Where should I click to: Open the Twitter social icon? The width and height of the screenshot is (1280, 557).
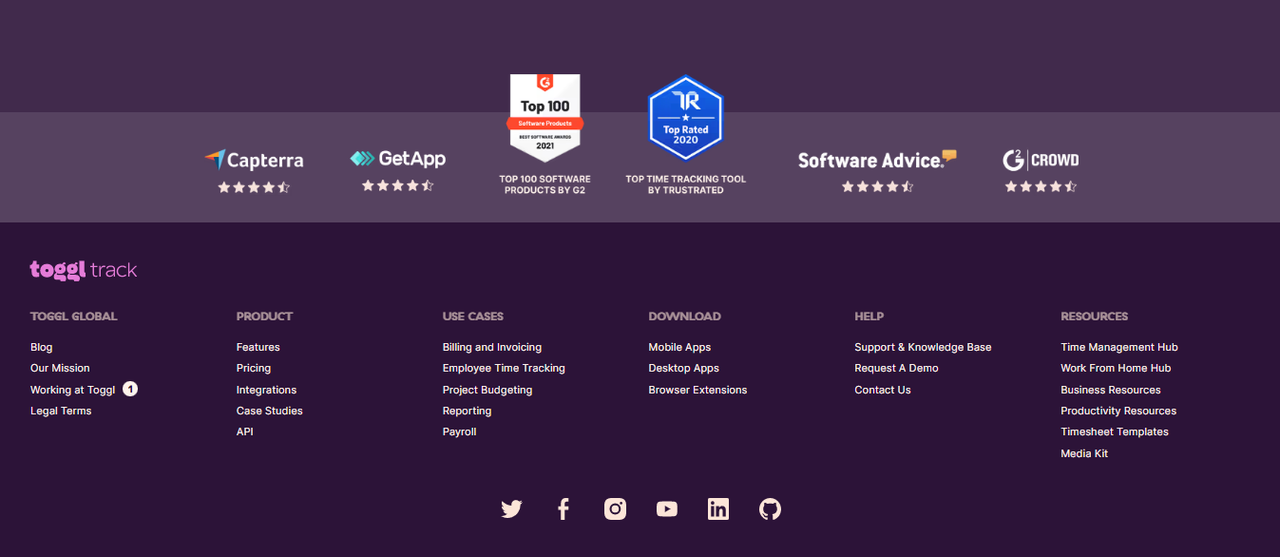512,509
